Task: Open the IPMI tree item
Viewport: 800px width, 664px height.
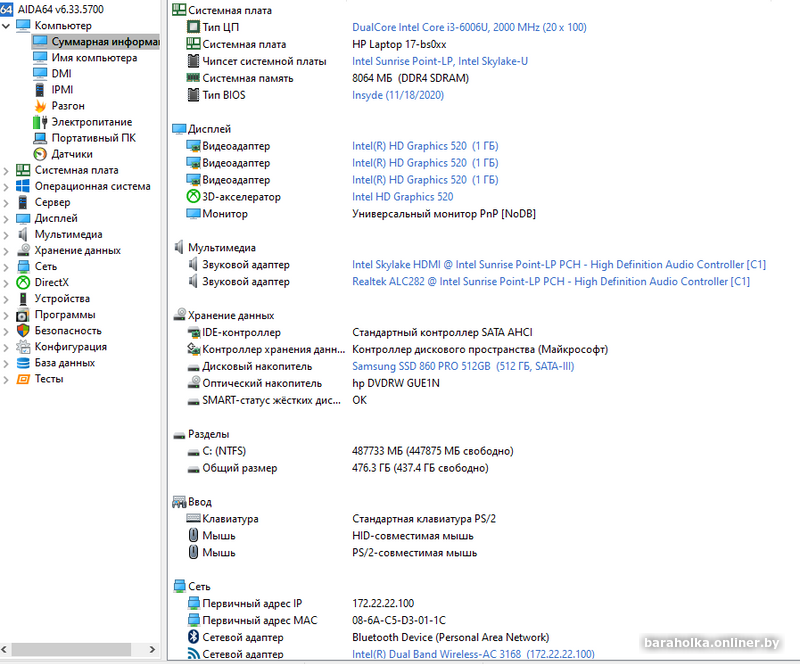Action: click(x=62, y=90)
